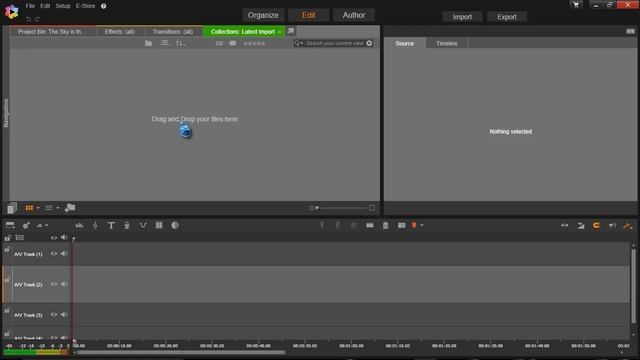
Task: Clear the library search field
Action: tap(369, 43)
